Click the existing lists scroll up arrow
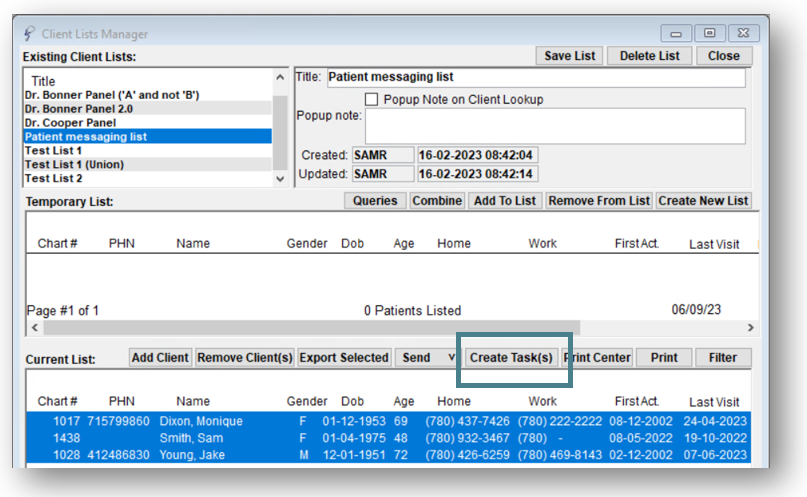Viewport: 807px width, 497px height. [x=280, y=77]
